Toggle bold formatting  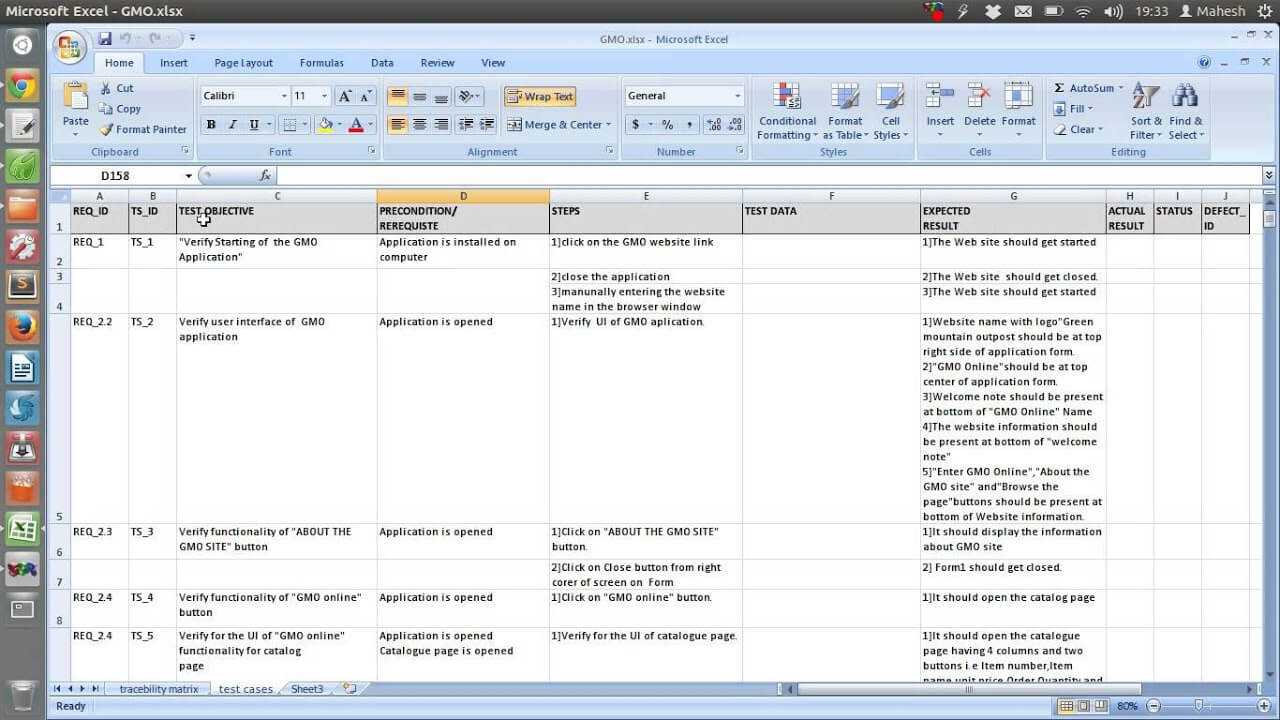pos(211,125)
